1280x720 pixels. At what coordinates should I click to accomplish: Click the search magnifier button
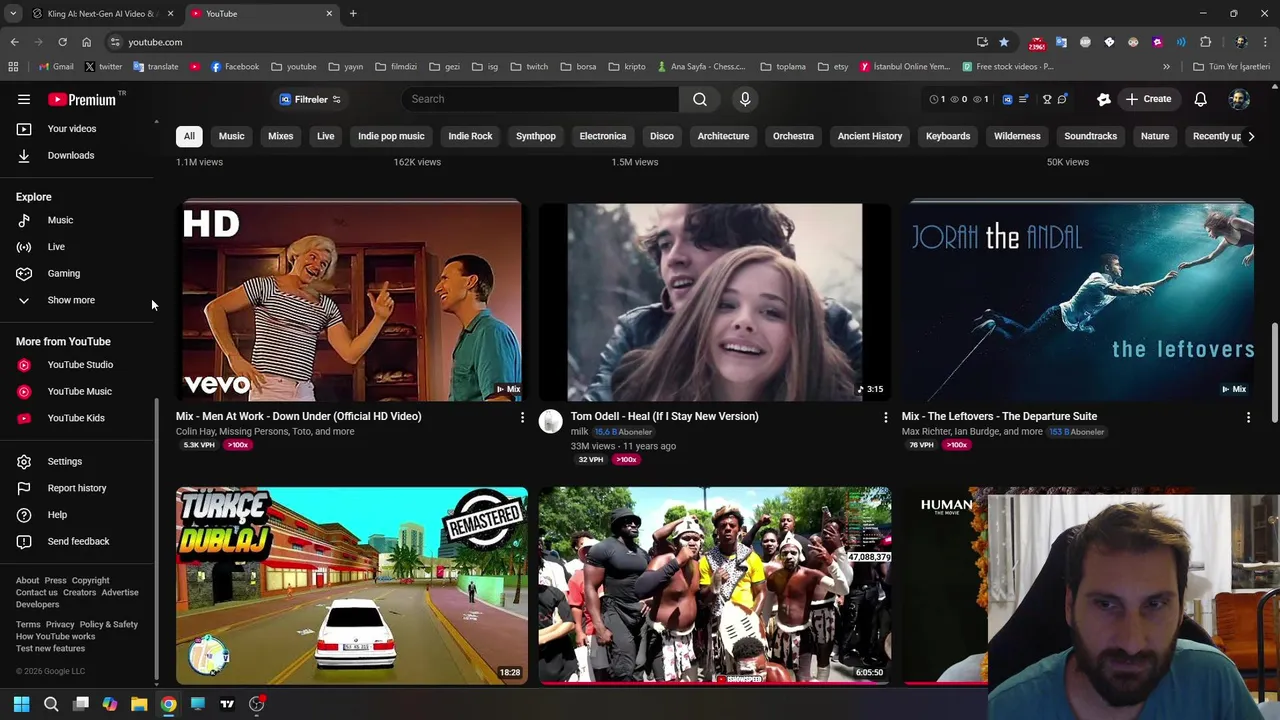[x=700, y=99]
